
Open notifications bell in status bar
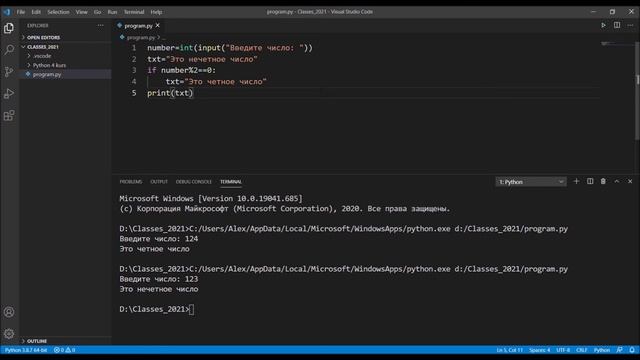[632, 350]
